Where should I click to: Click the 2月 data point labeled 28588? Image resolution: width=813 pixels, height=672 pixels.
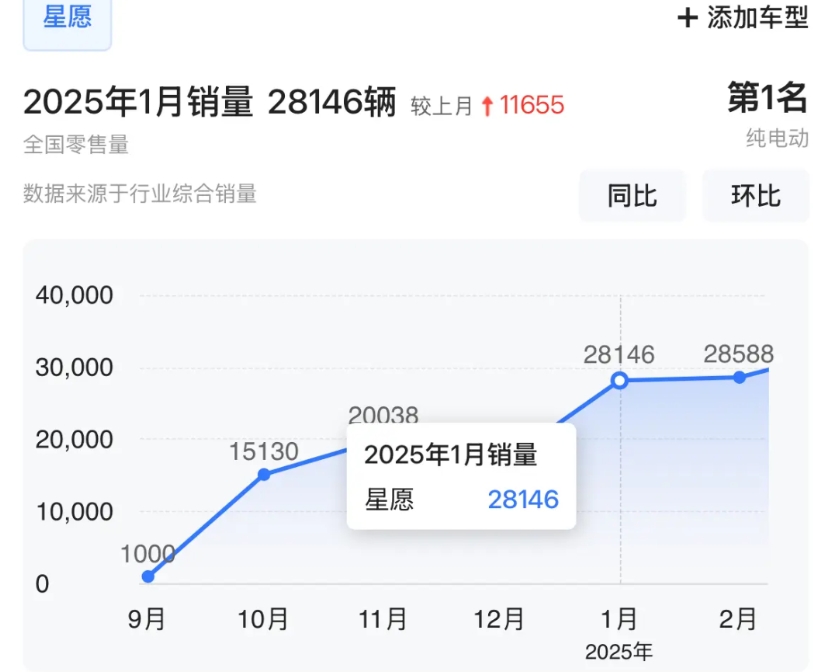tap(739, 377)
